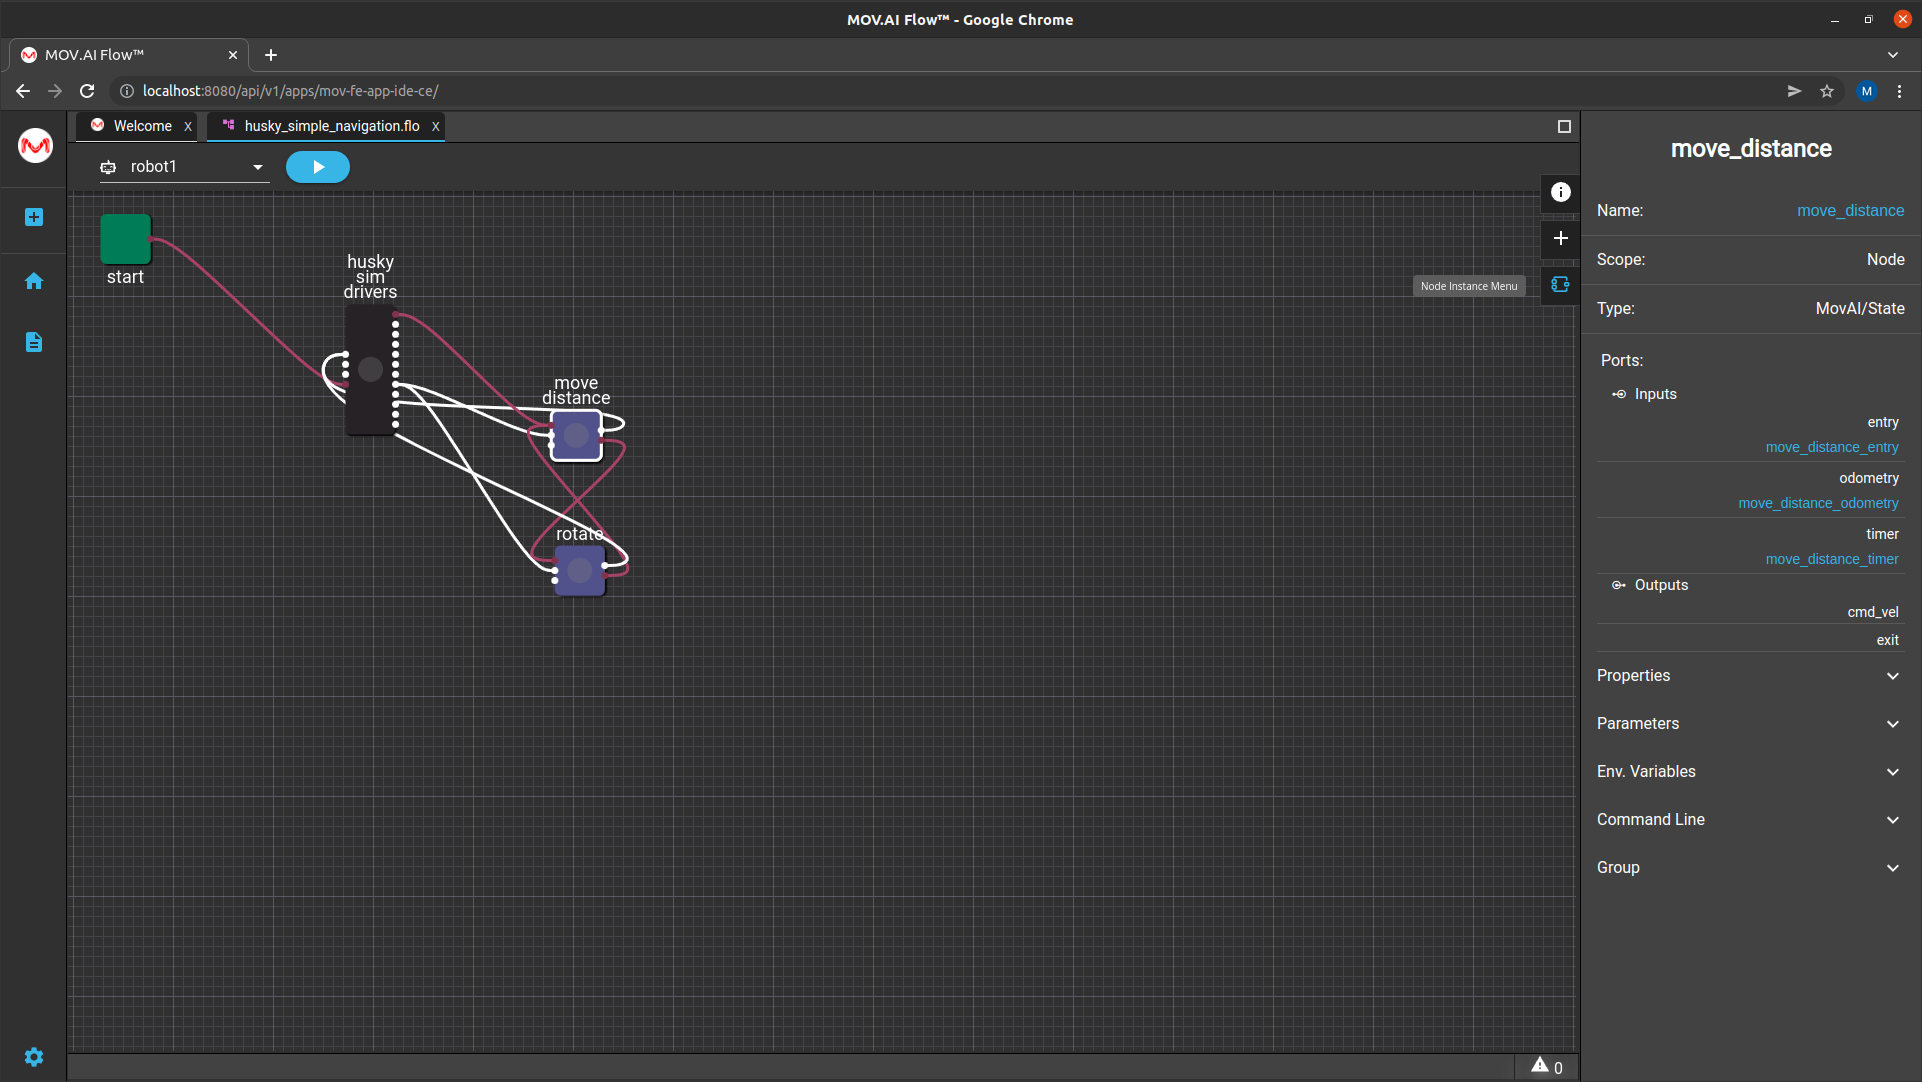
Task: Go to the Home icon in sidebar
Action: coord(34,281)
